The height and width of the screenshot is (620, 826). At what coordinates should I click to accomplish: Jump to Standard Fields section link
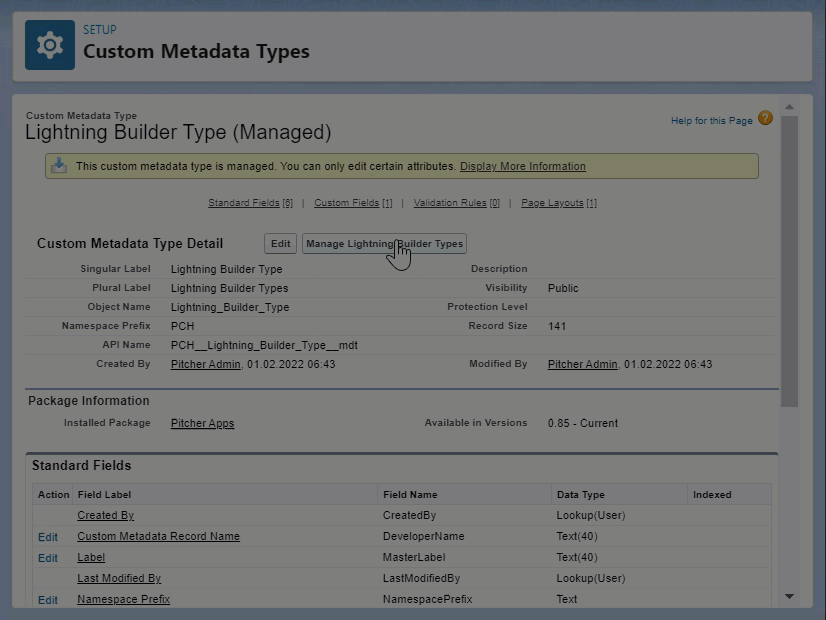pos(250,203)
